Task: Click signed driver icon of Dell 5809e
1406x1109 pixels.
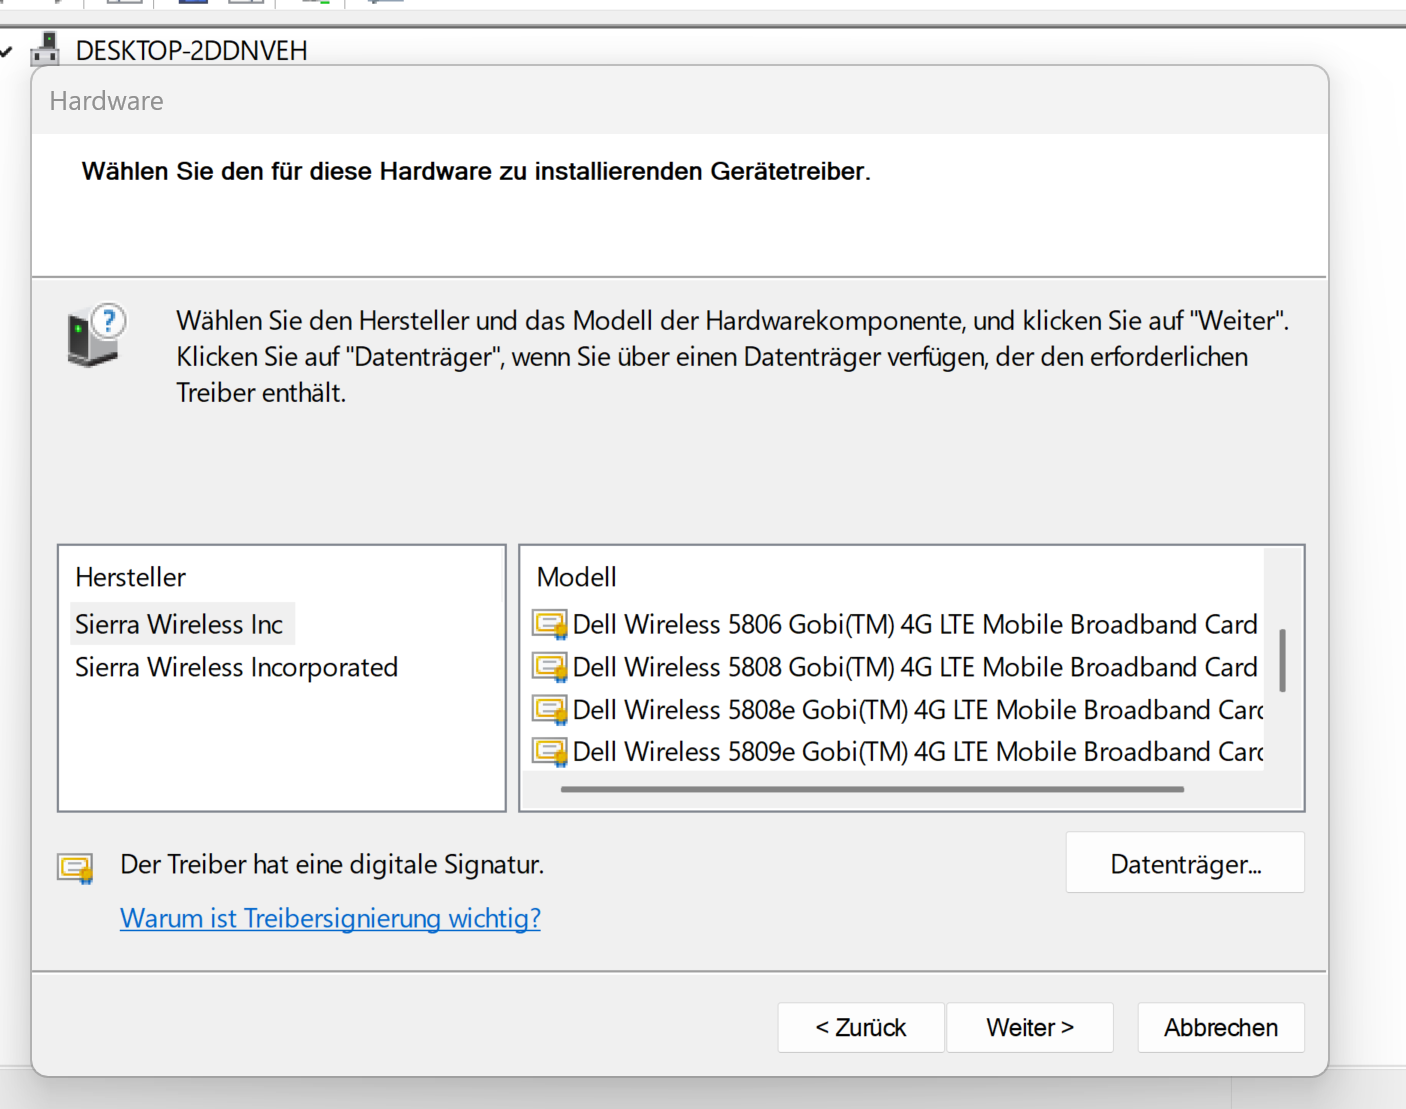Action: (550, 752)
